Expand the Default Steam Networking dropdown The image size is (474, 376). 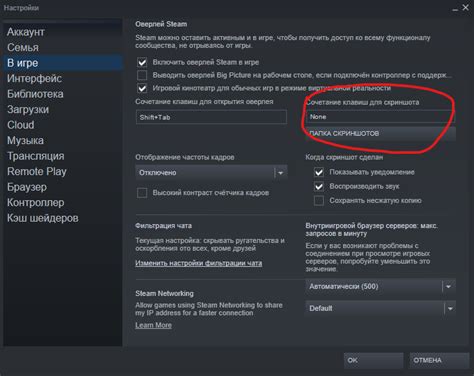pyautogui.click(x=380, y=308)
